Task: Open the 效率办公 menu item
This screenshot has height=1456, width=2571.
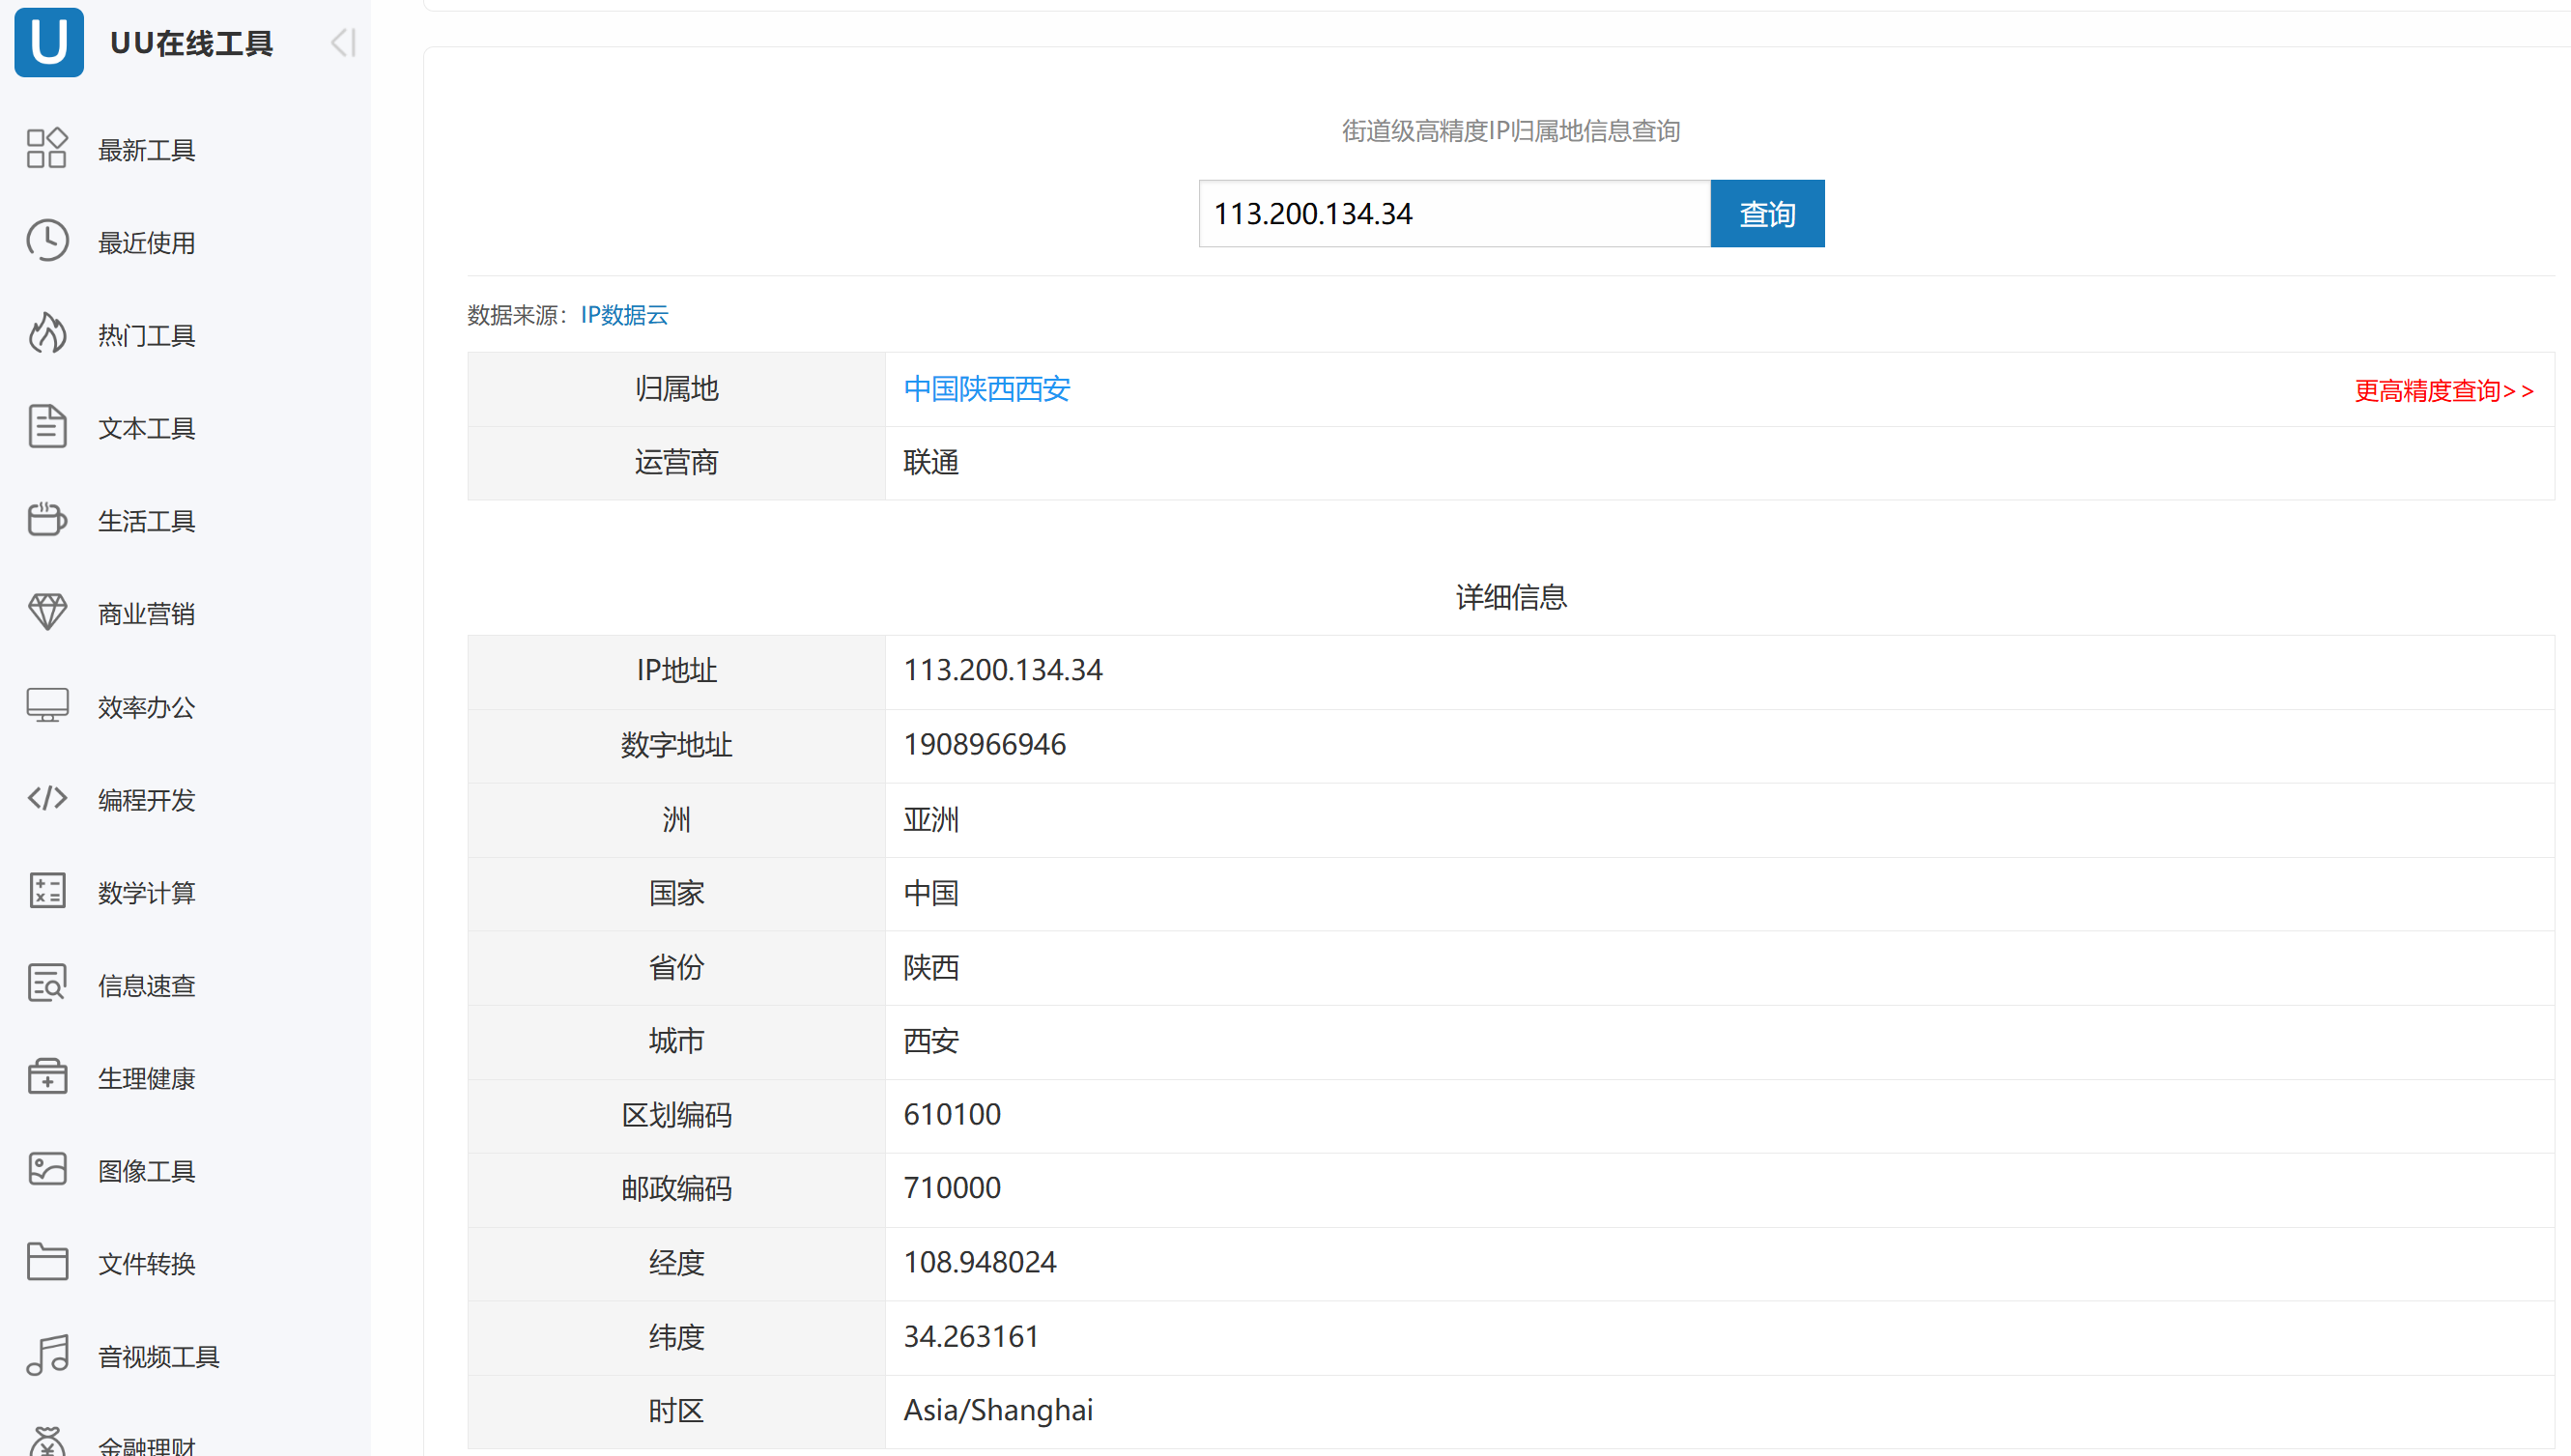Action: tap(146, 707)
